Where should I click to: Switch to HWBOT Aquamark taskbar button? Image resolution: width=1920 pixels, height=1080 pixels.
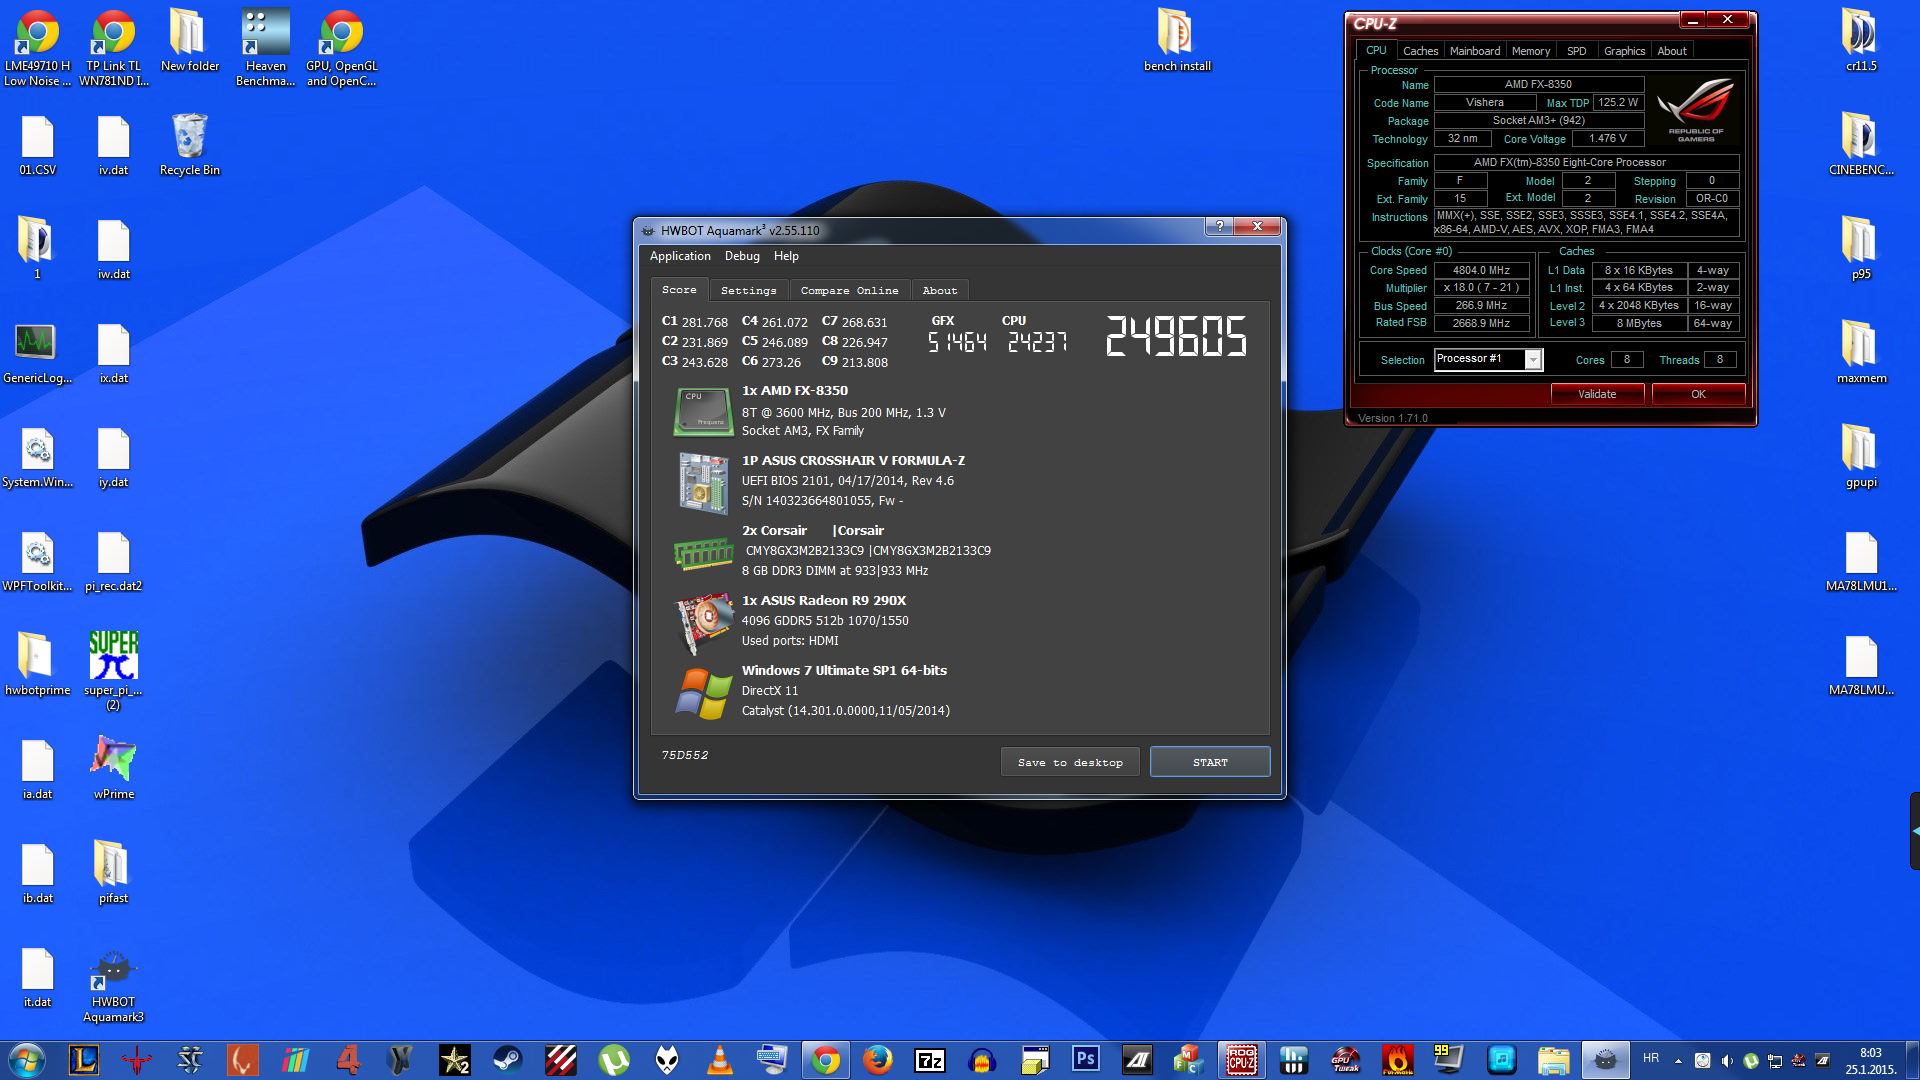coord(1606,1059)
